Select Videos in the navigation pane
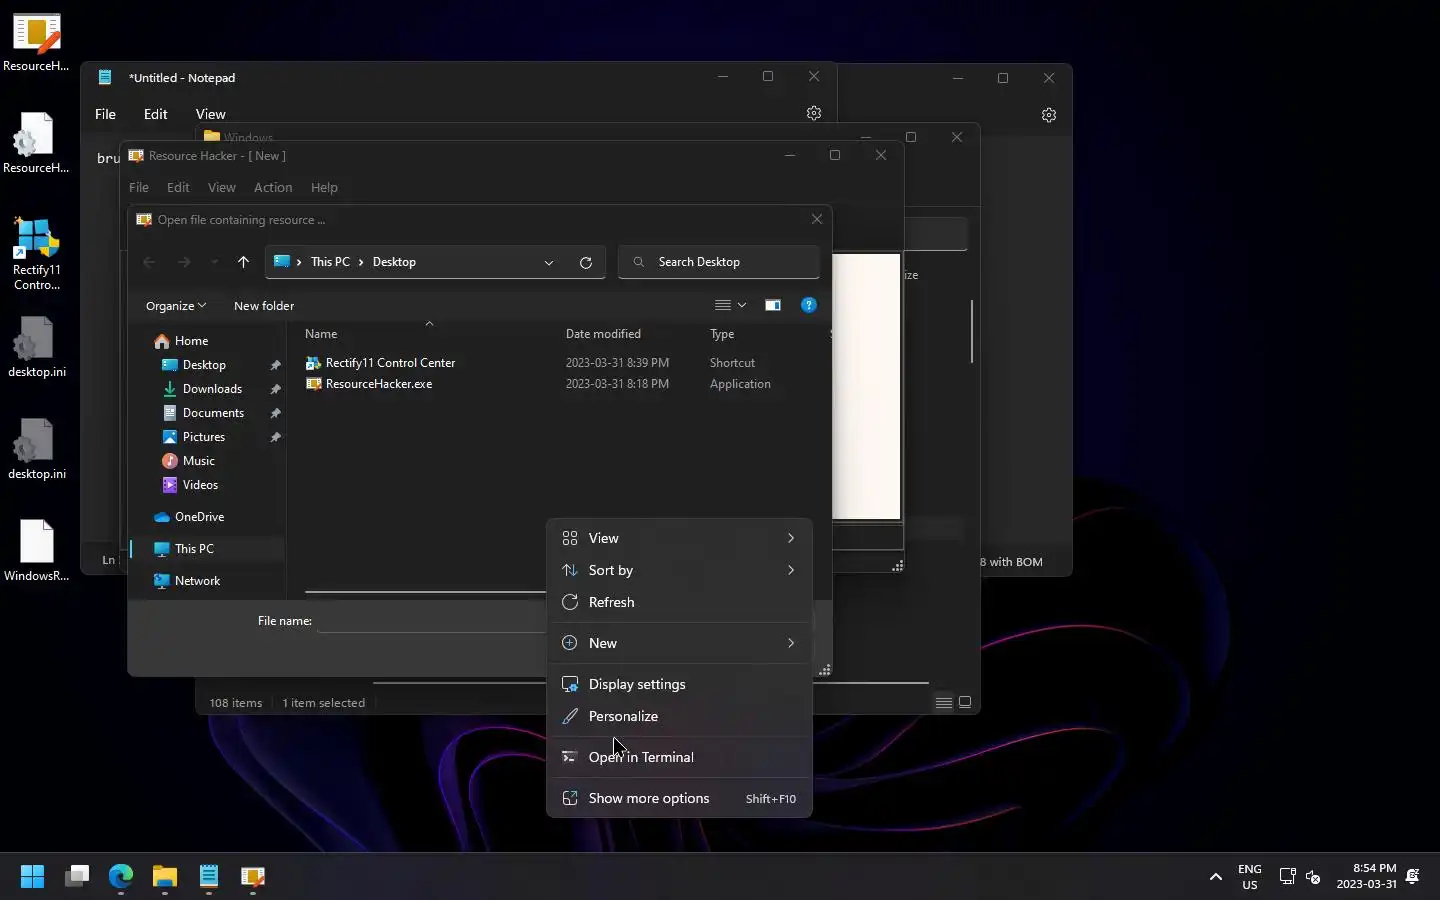The width and height of the screenshot is (1440, 900). (x=200, y=485)
